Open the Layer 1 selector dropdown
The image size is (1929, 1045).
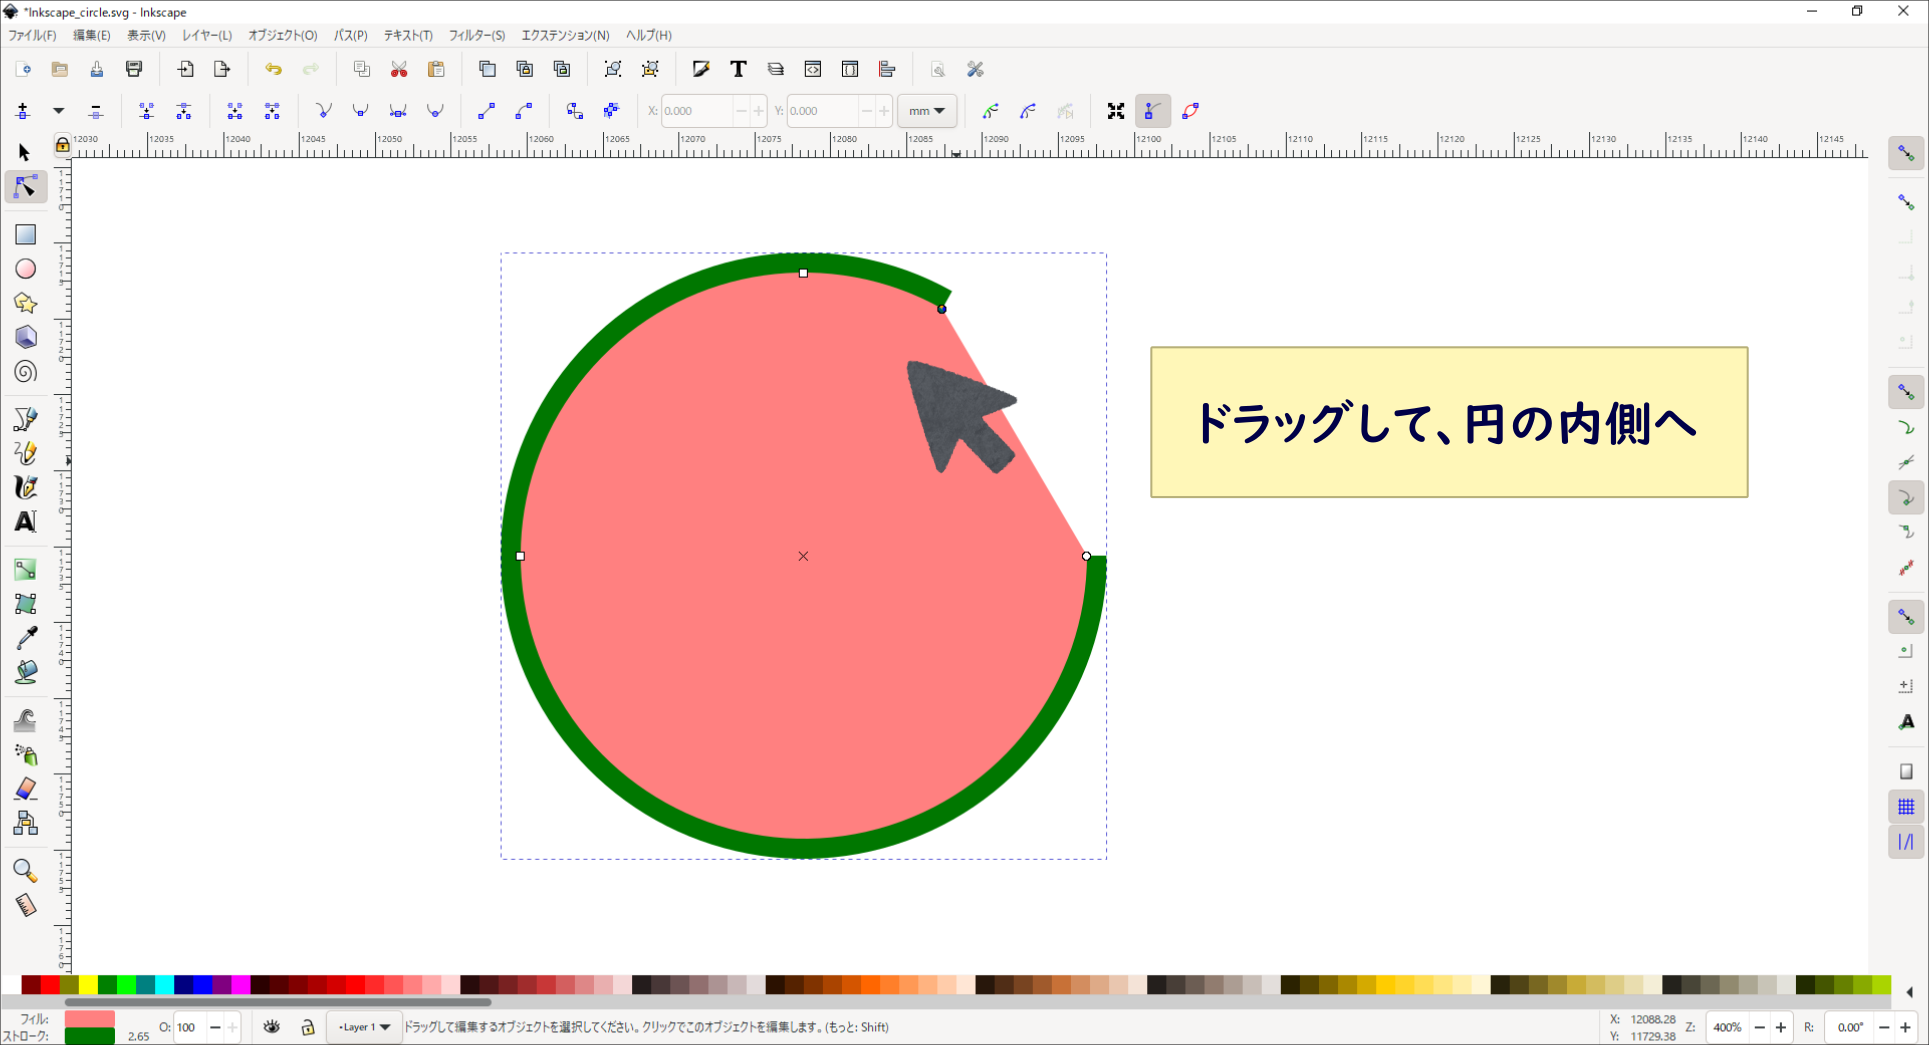(x=364, y=1027)
